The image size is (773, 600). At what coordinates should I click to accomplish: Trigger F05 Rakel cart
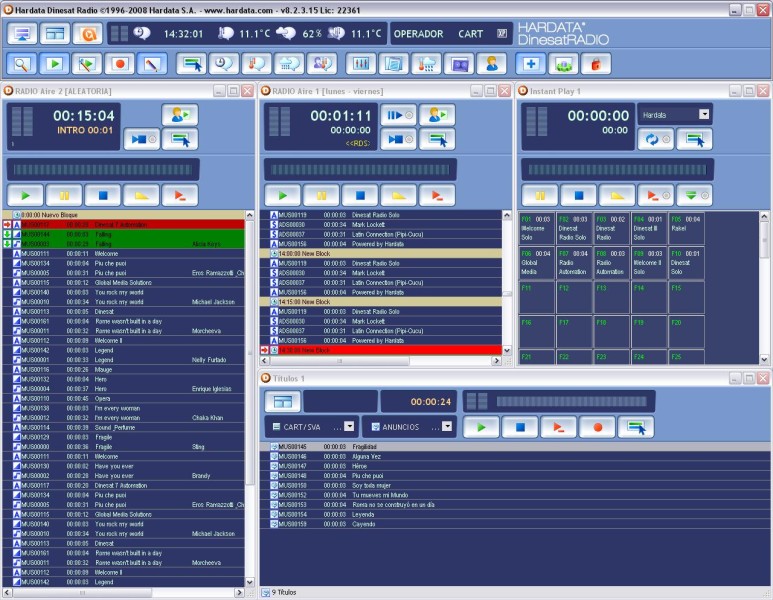[686, 228]
